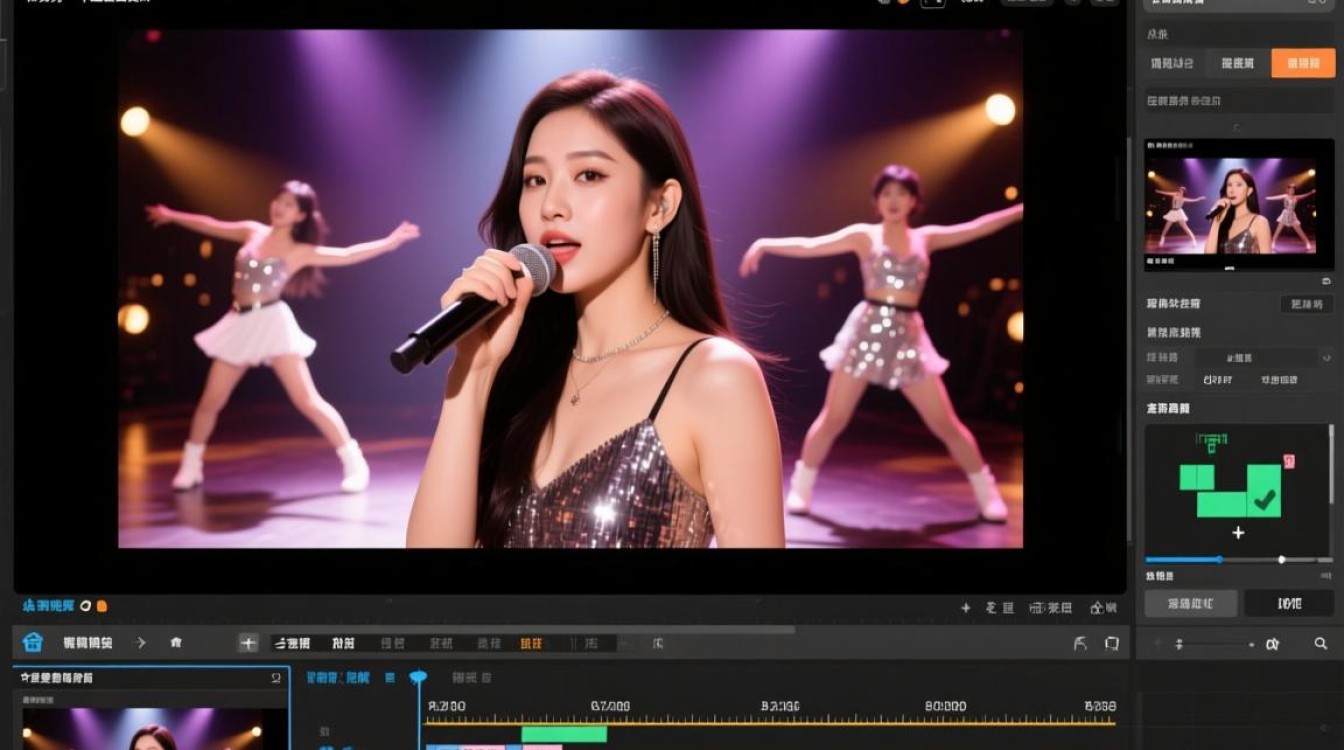
Task: Click the magnifying glass search icon
Action: (1322, 645)
